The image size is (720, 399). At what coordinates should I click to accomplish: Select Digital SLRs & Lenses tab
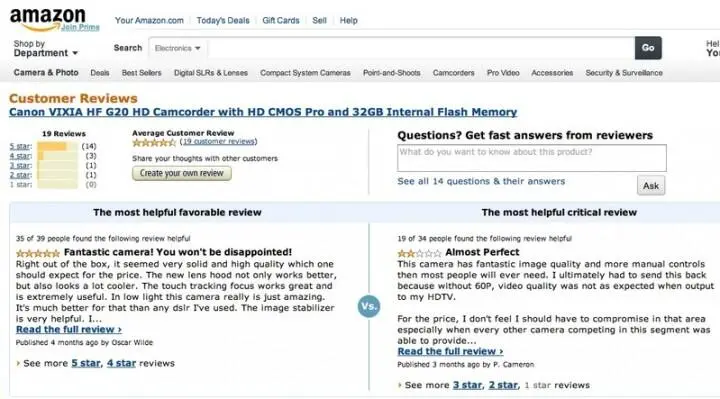211,73
